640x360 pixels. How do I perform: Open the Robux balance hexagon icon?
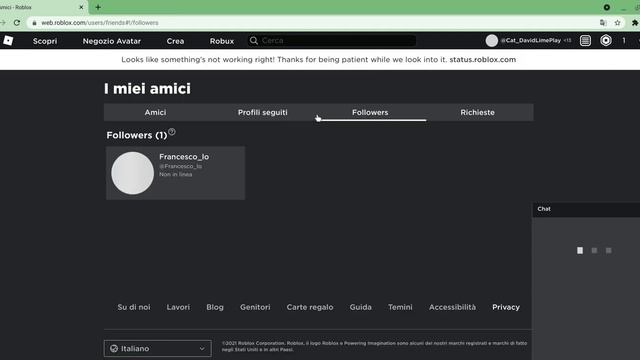(x=606, y=40)
